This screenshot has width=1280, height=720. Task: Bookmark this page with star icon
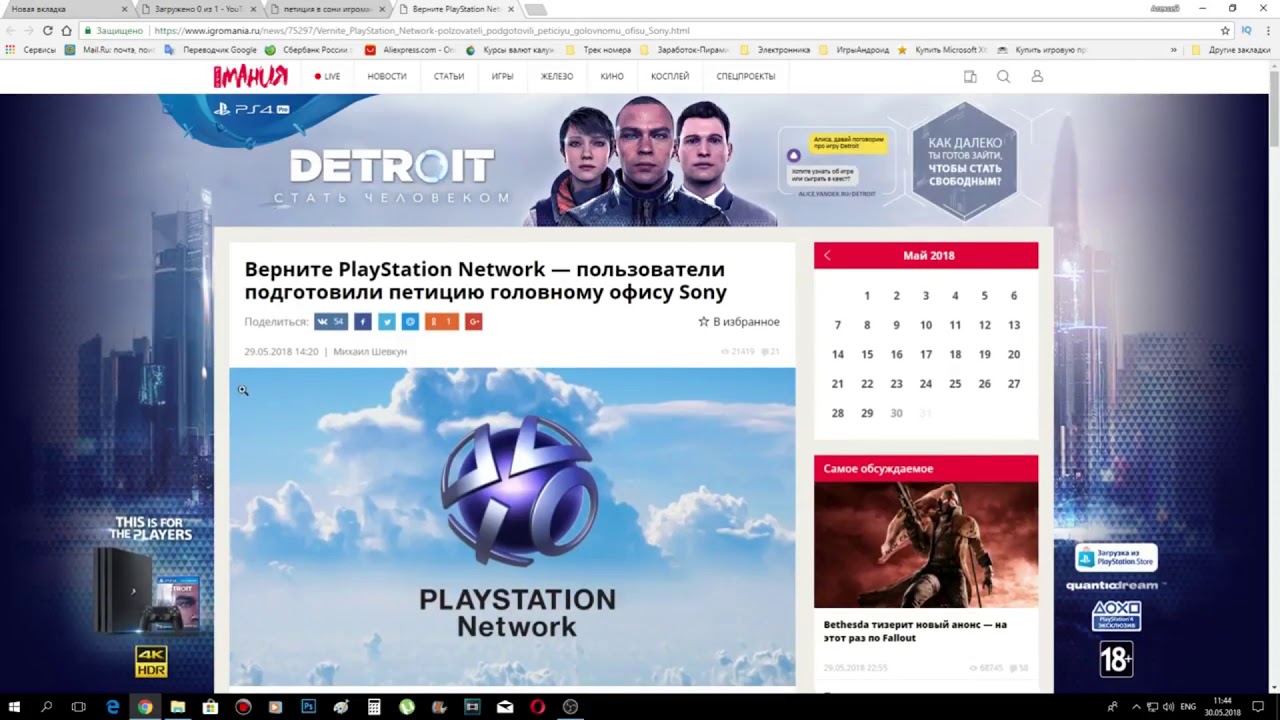(x=1225, y=30)
